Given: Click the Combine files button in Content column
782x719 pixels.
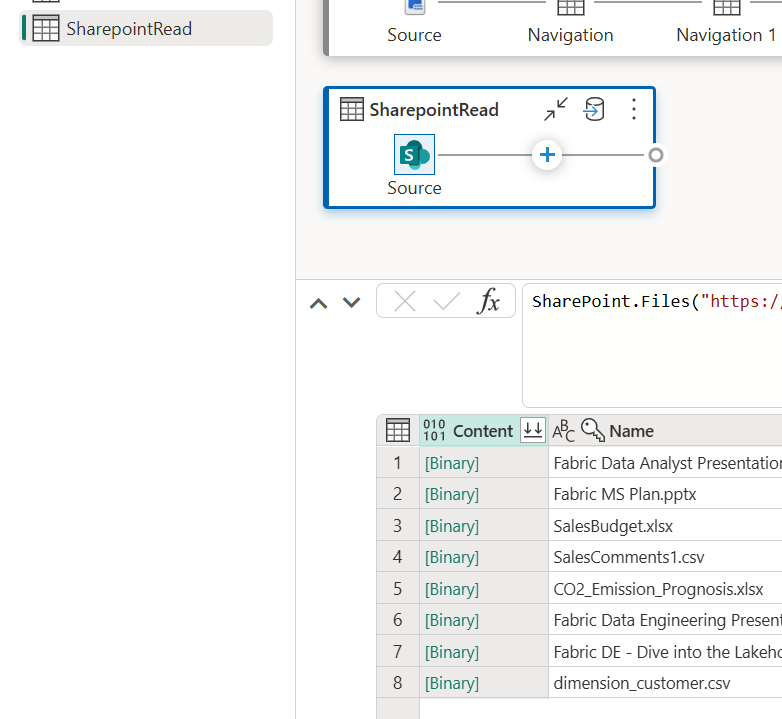Looking at the screenshot, I should [x=533, y=430].
